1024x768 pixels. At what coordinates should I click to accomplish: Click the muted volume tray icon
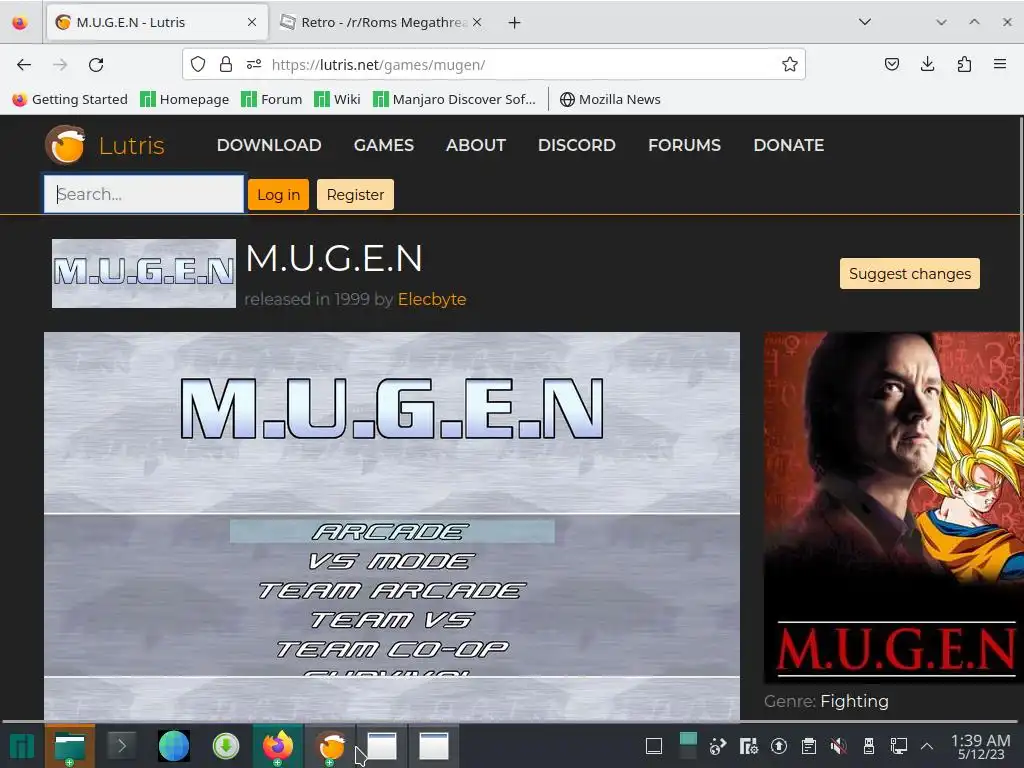click(x=839, y=746)
